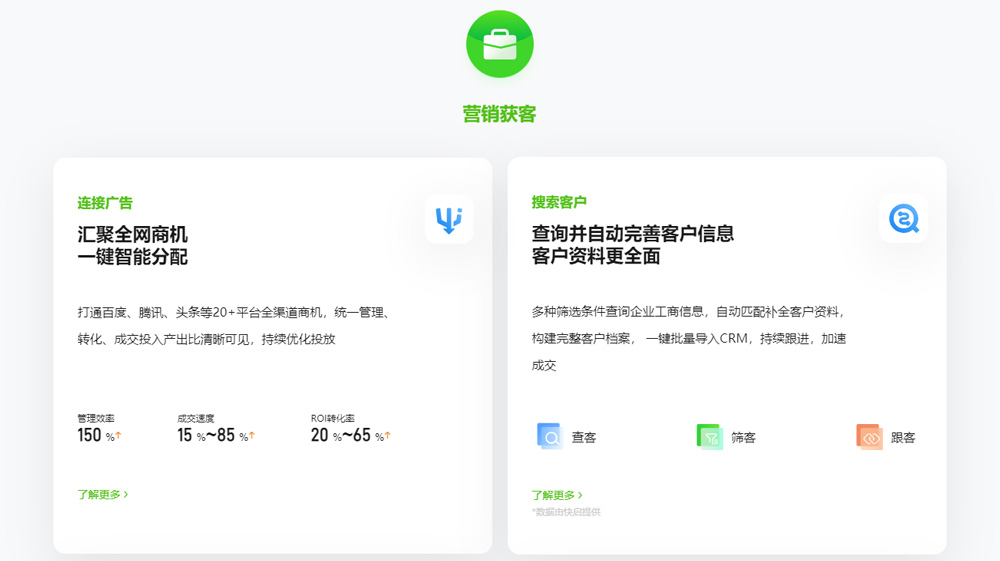Viewport: 1000px width, 561px height.
Task: Click the 查询并自动完善客户信息 heading
Action: tap(633, 233)
